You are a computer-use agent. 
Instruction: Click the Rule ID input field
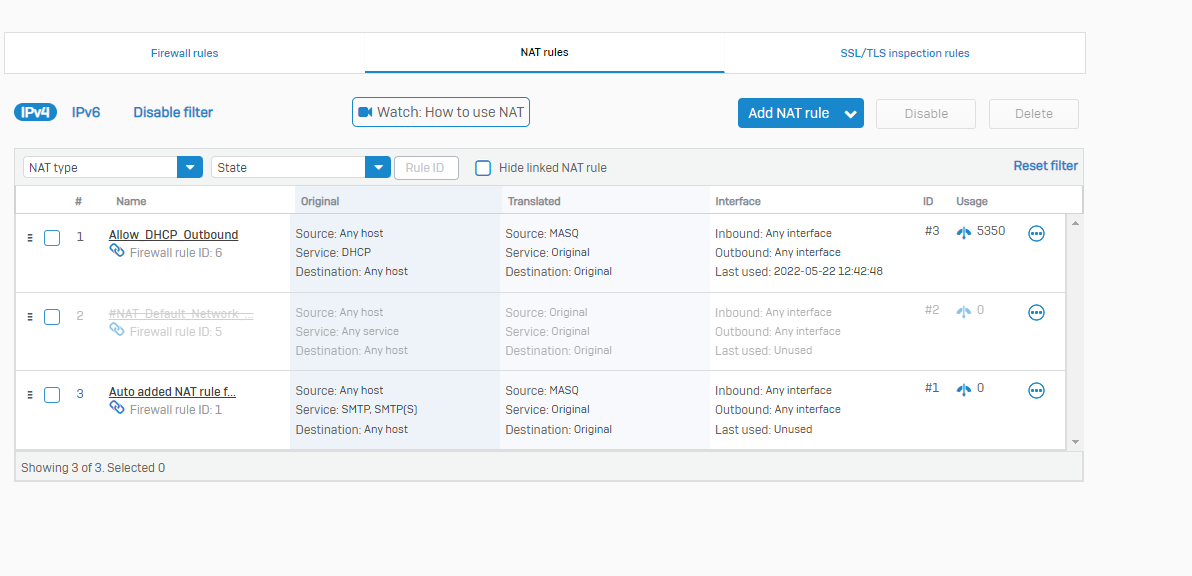(x=426, y=168)
